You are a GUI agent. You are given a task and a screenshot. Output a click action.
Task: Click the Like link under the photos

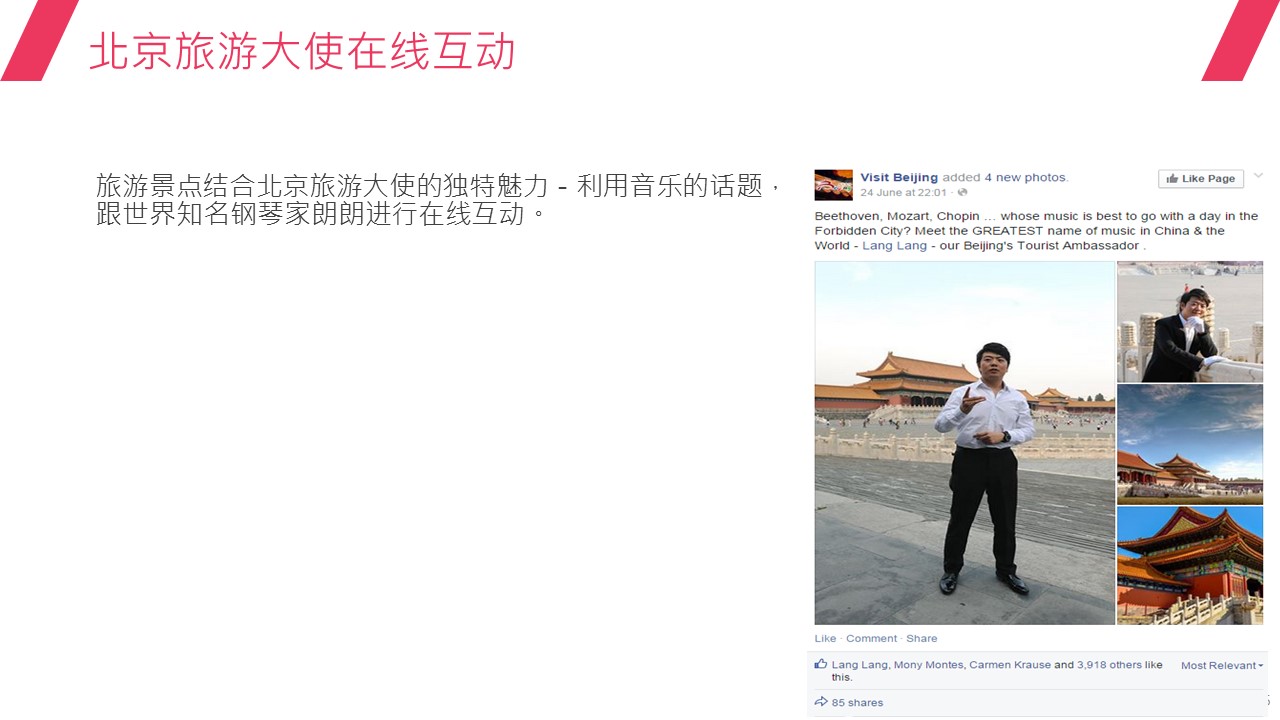pos(825,638)
